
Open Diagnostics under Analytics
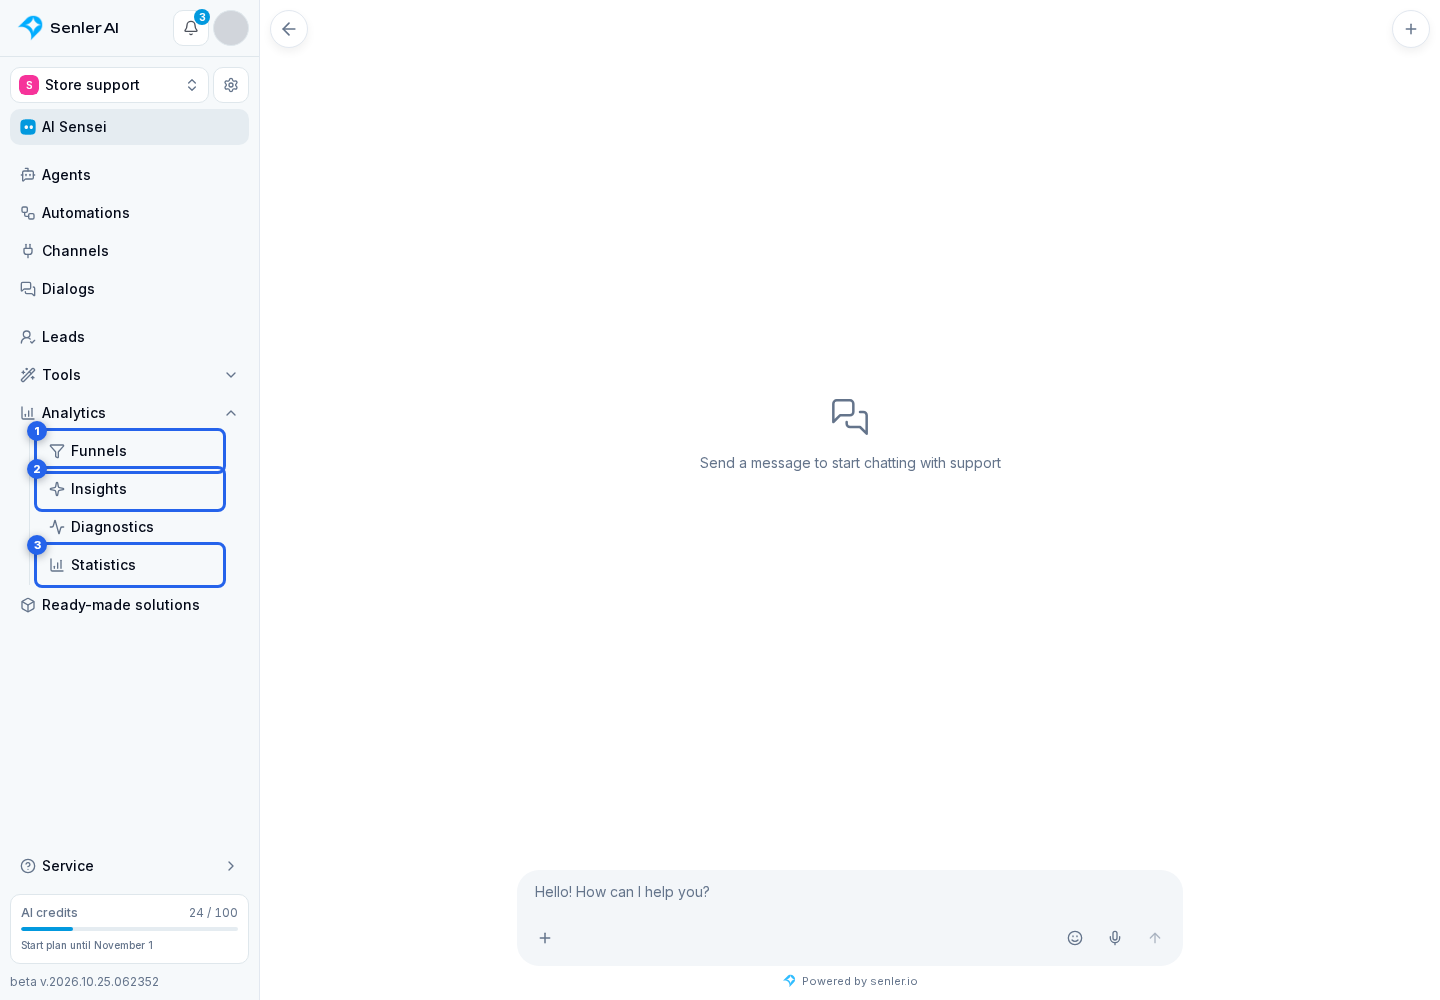pyautogui.click(x=130, y=527)
